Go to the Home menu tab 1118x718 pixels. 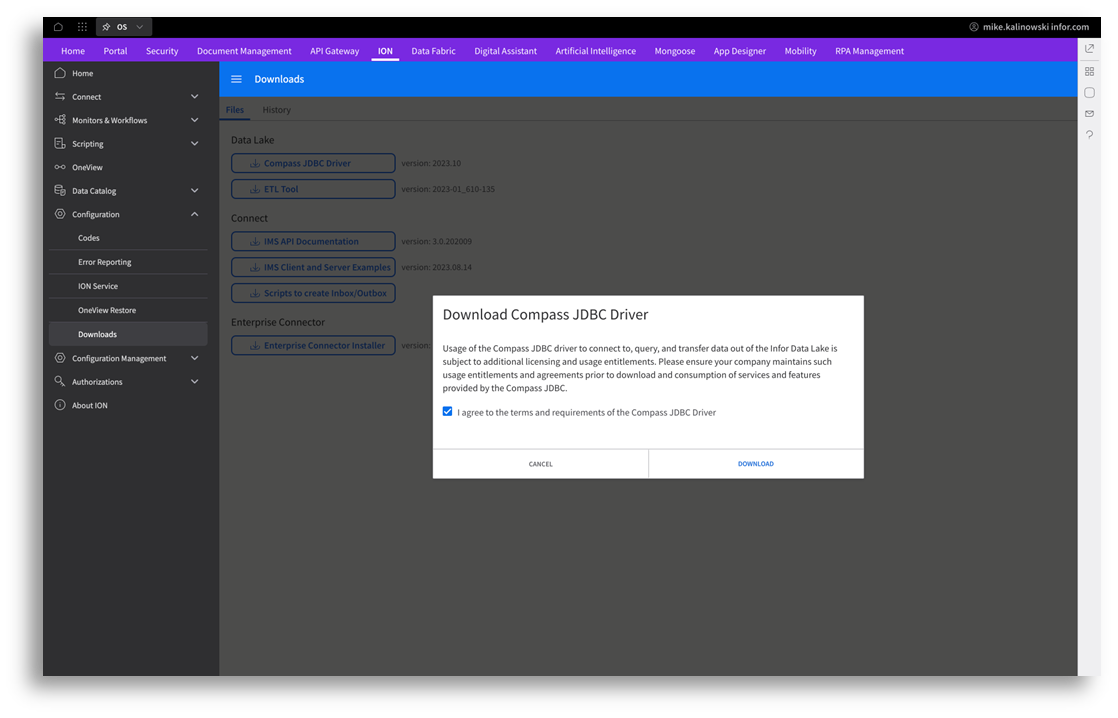point(73,51)
